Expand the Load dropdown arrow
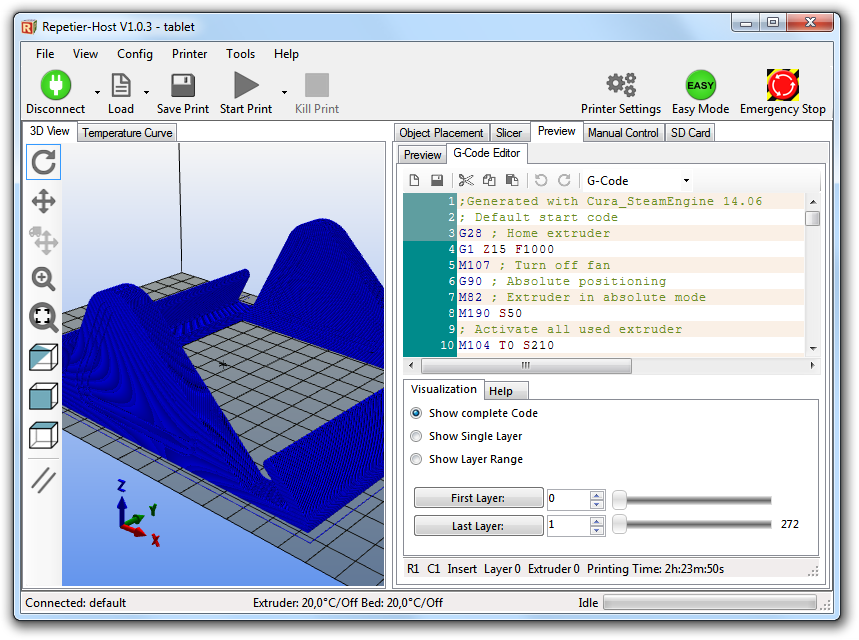The image size is (859, 640). click(x=146, y=92)
